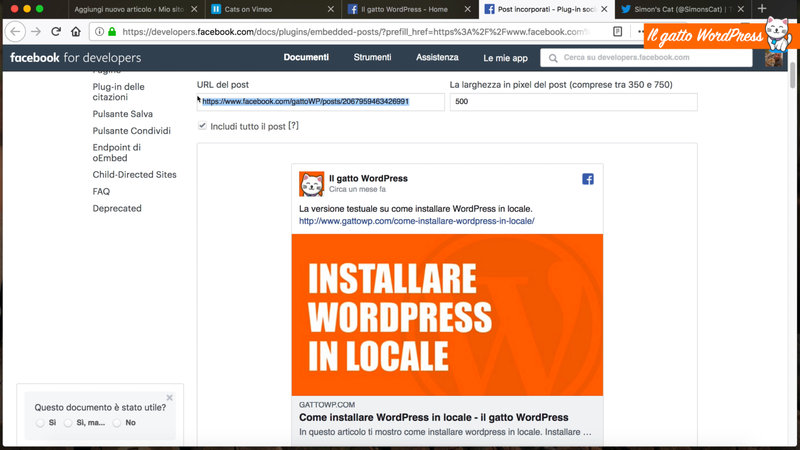The height and width of the screenshot is (450, 800).
Task: Open the Deprecated sidebar link
Action: (117, 208)
